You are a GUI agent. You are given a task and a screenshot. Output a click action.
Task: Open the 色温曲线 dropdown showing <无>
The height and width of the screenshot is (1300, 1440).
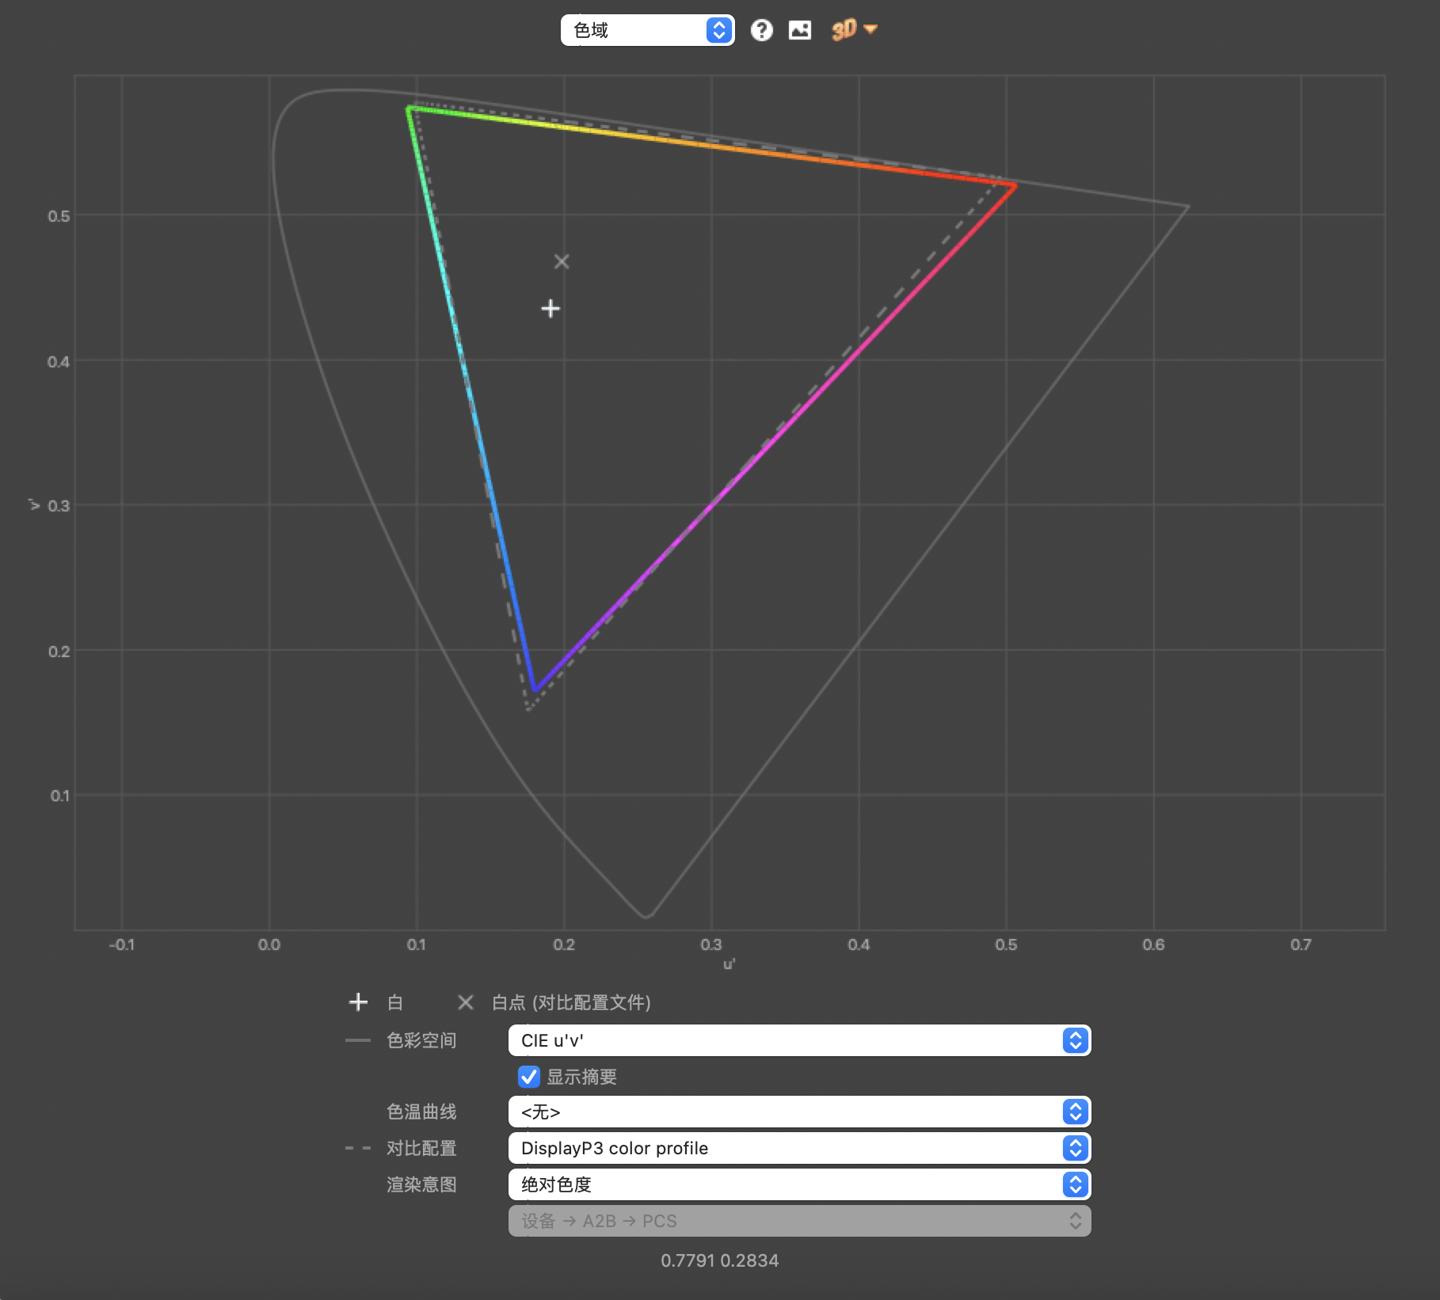[x=799, y=1112]
